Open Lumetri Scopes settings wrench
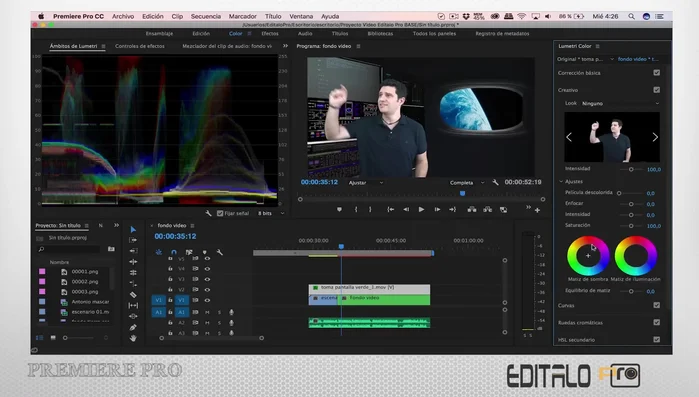This screenshot has width=699, height=397. pyautogui.click(x=208, y=213)
